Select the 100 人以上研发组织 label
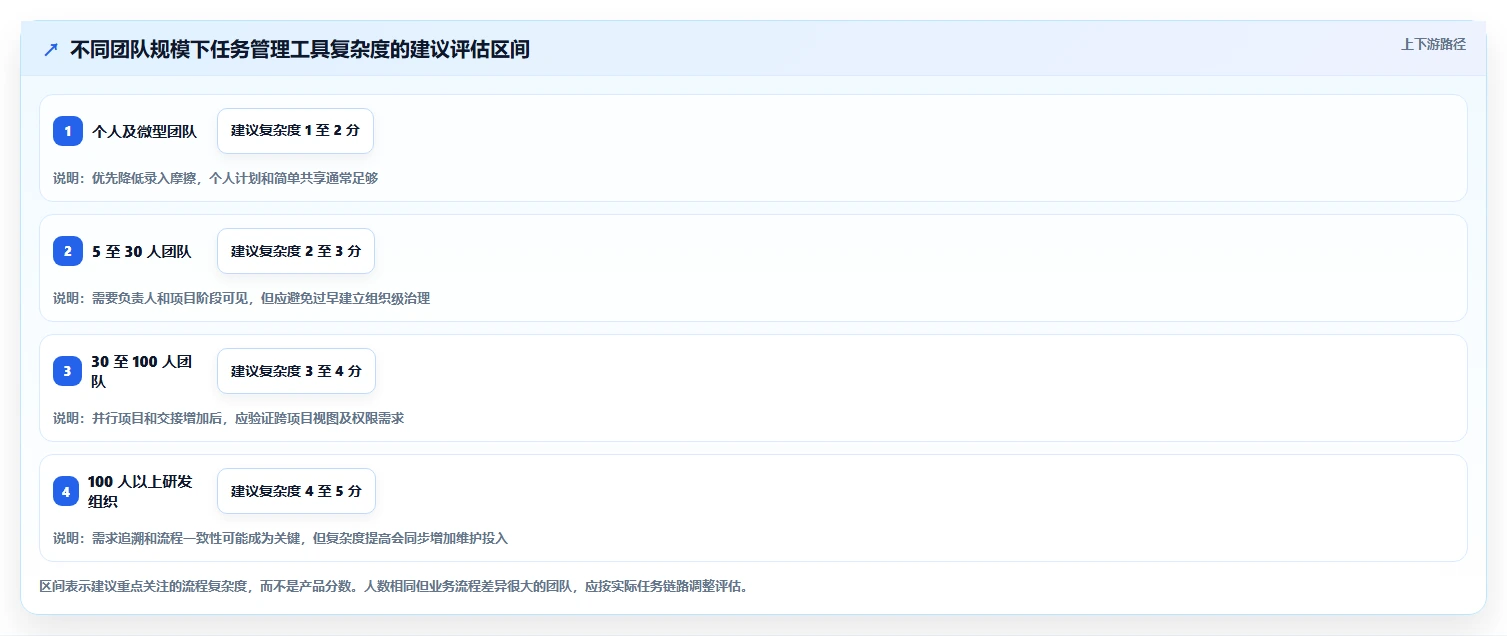The height and width of the screenshot is (636, 1507). (140, 491)
